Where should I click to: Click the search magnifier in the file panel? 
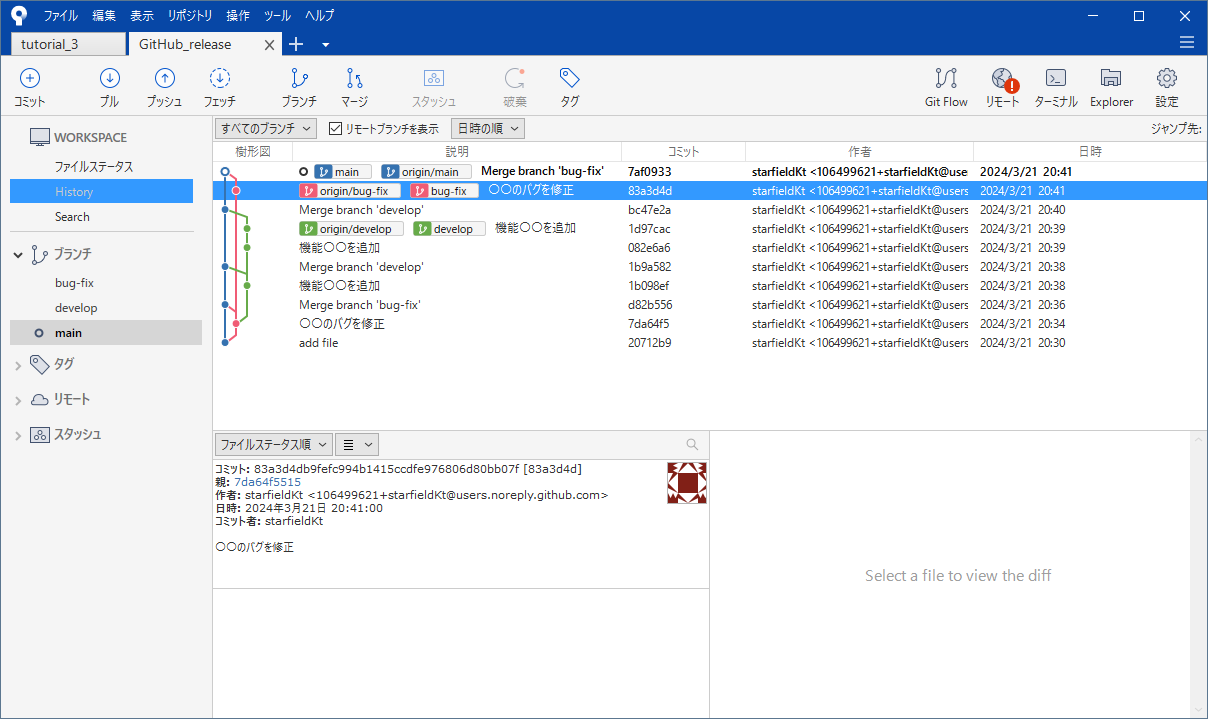click(692, 444)
